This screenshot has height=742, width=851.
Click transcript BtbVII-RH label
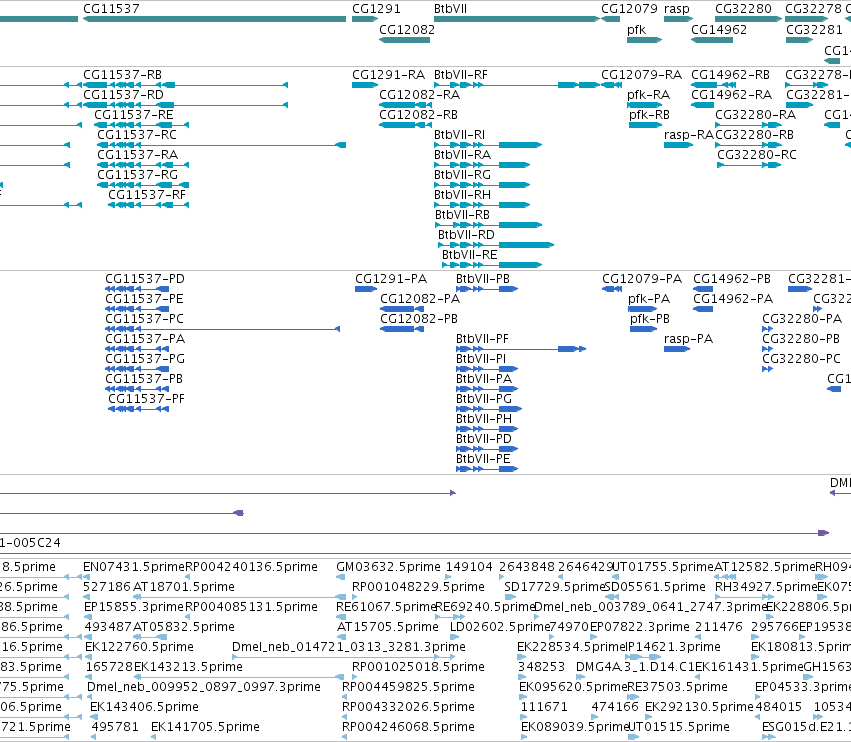tap(462, 195)
